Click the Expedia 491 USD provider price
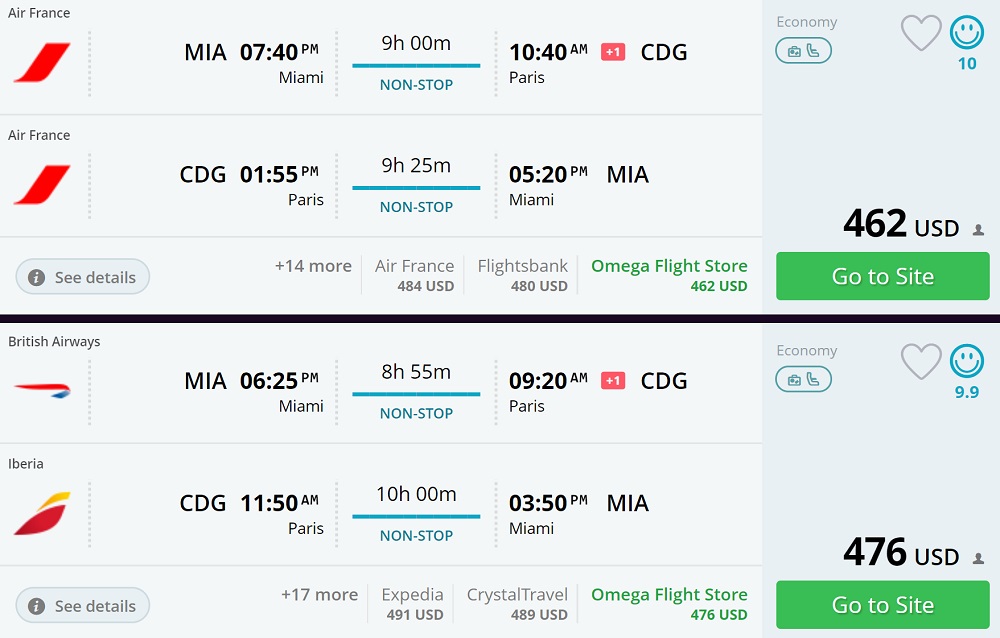The image size is (1000, 638). [412, 604]
